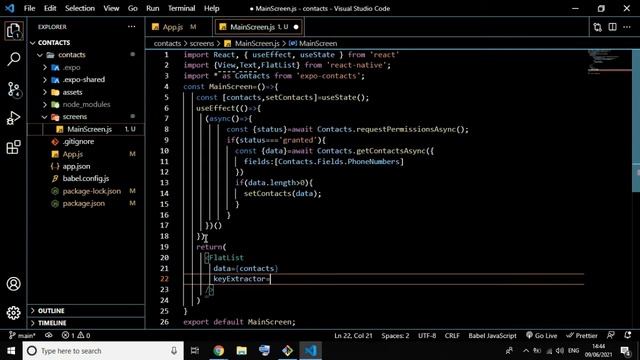Image resolution: width=640 pixels, height=360 pixels.
Task: Open the Search view in activity bar
Action: 13,59
